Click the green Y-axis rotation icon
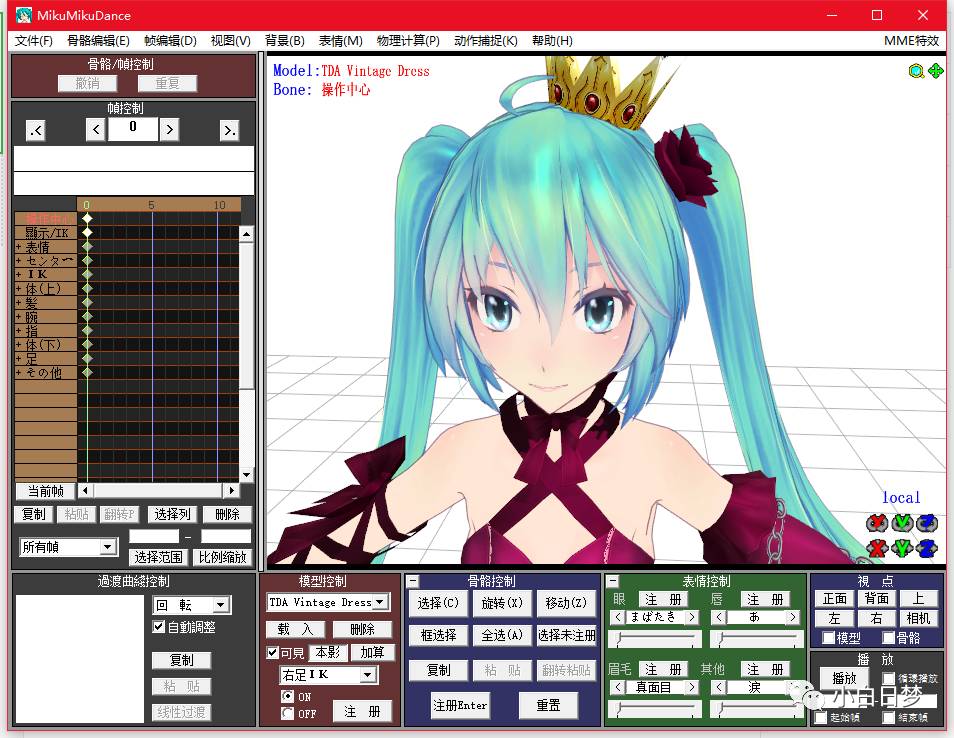This screenshot has width=954, height=738. point(902,523)
